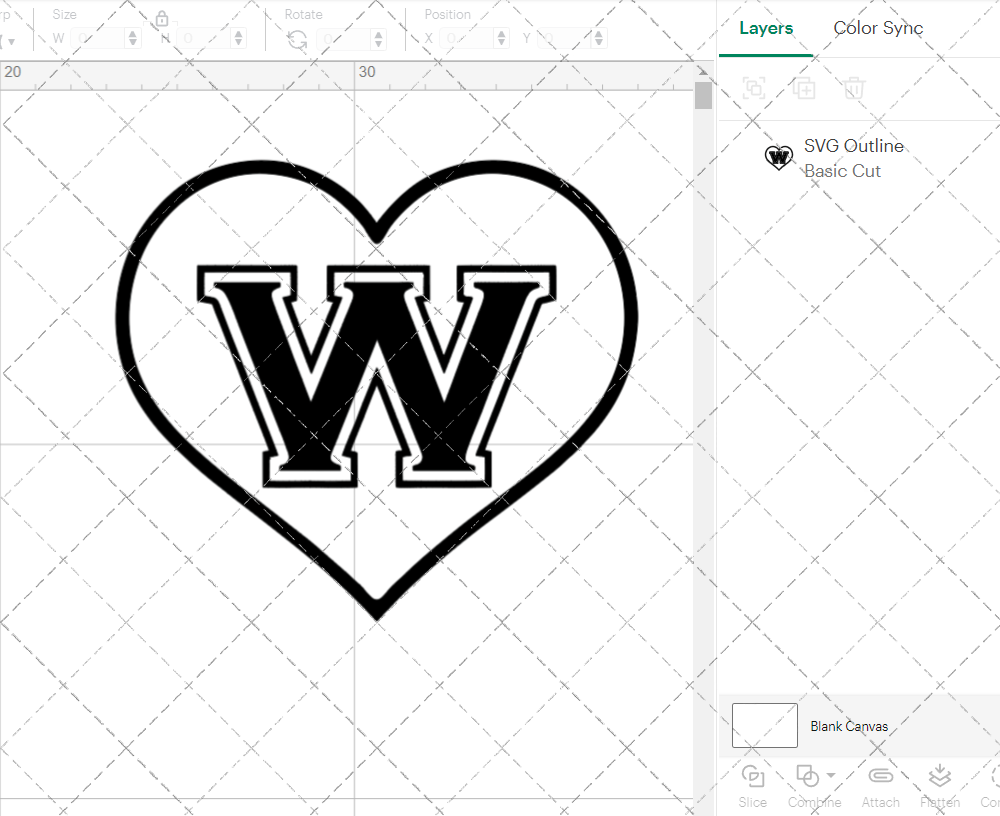Click the Position X stepper arrows
The height and width of the screenshot is (816, 1000).
502,38
